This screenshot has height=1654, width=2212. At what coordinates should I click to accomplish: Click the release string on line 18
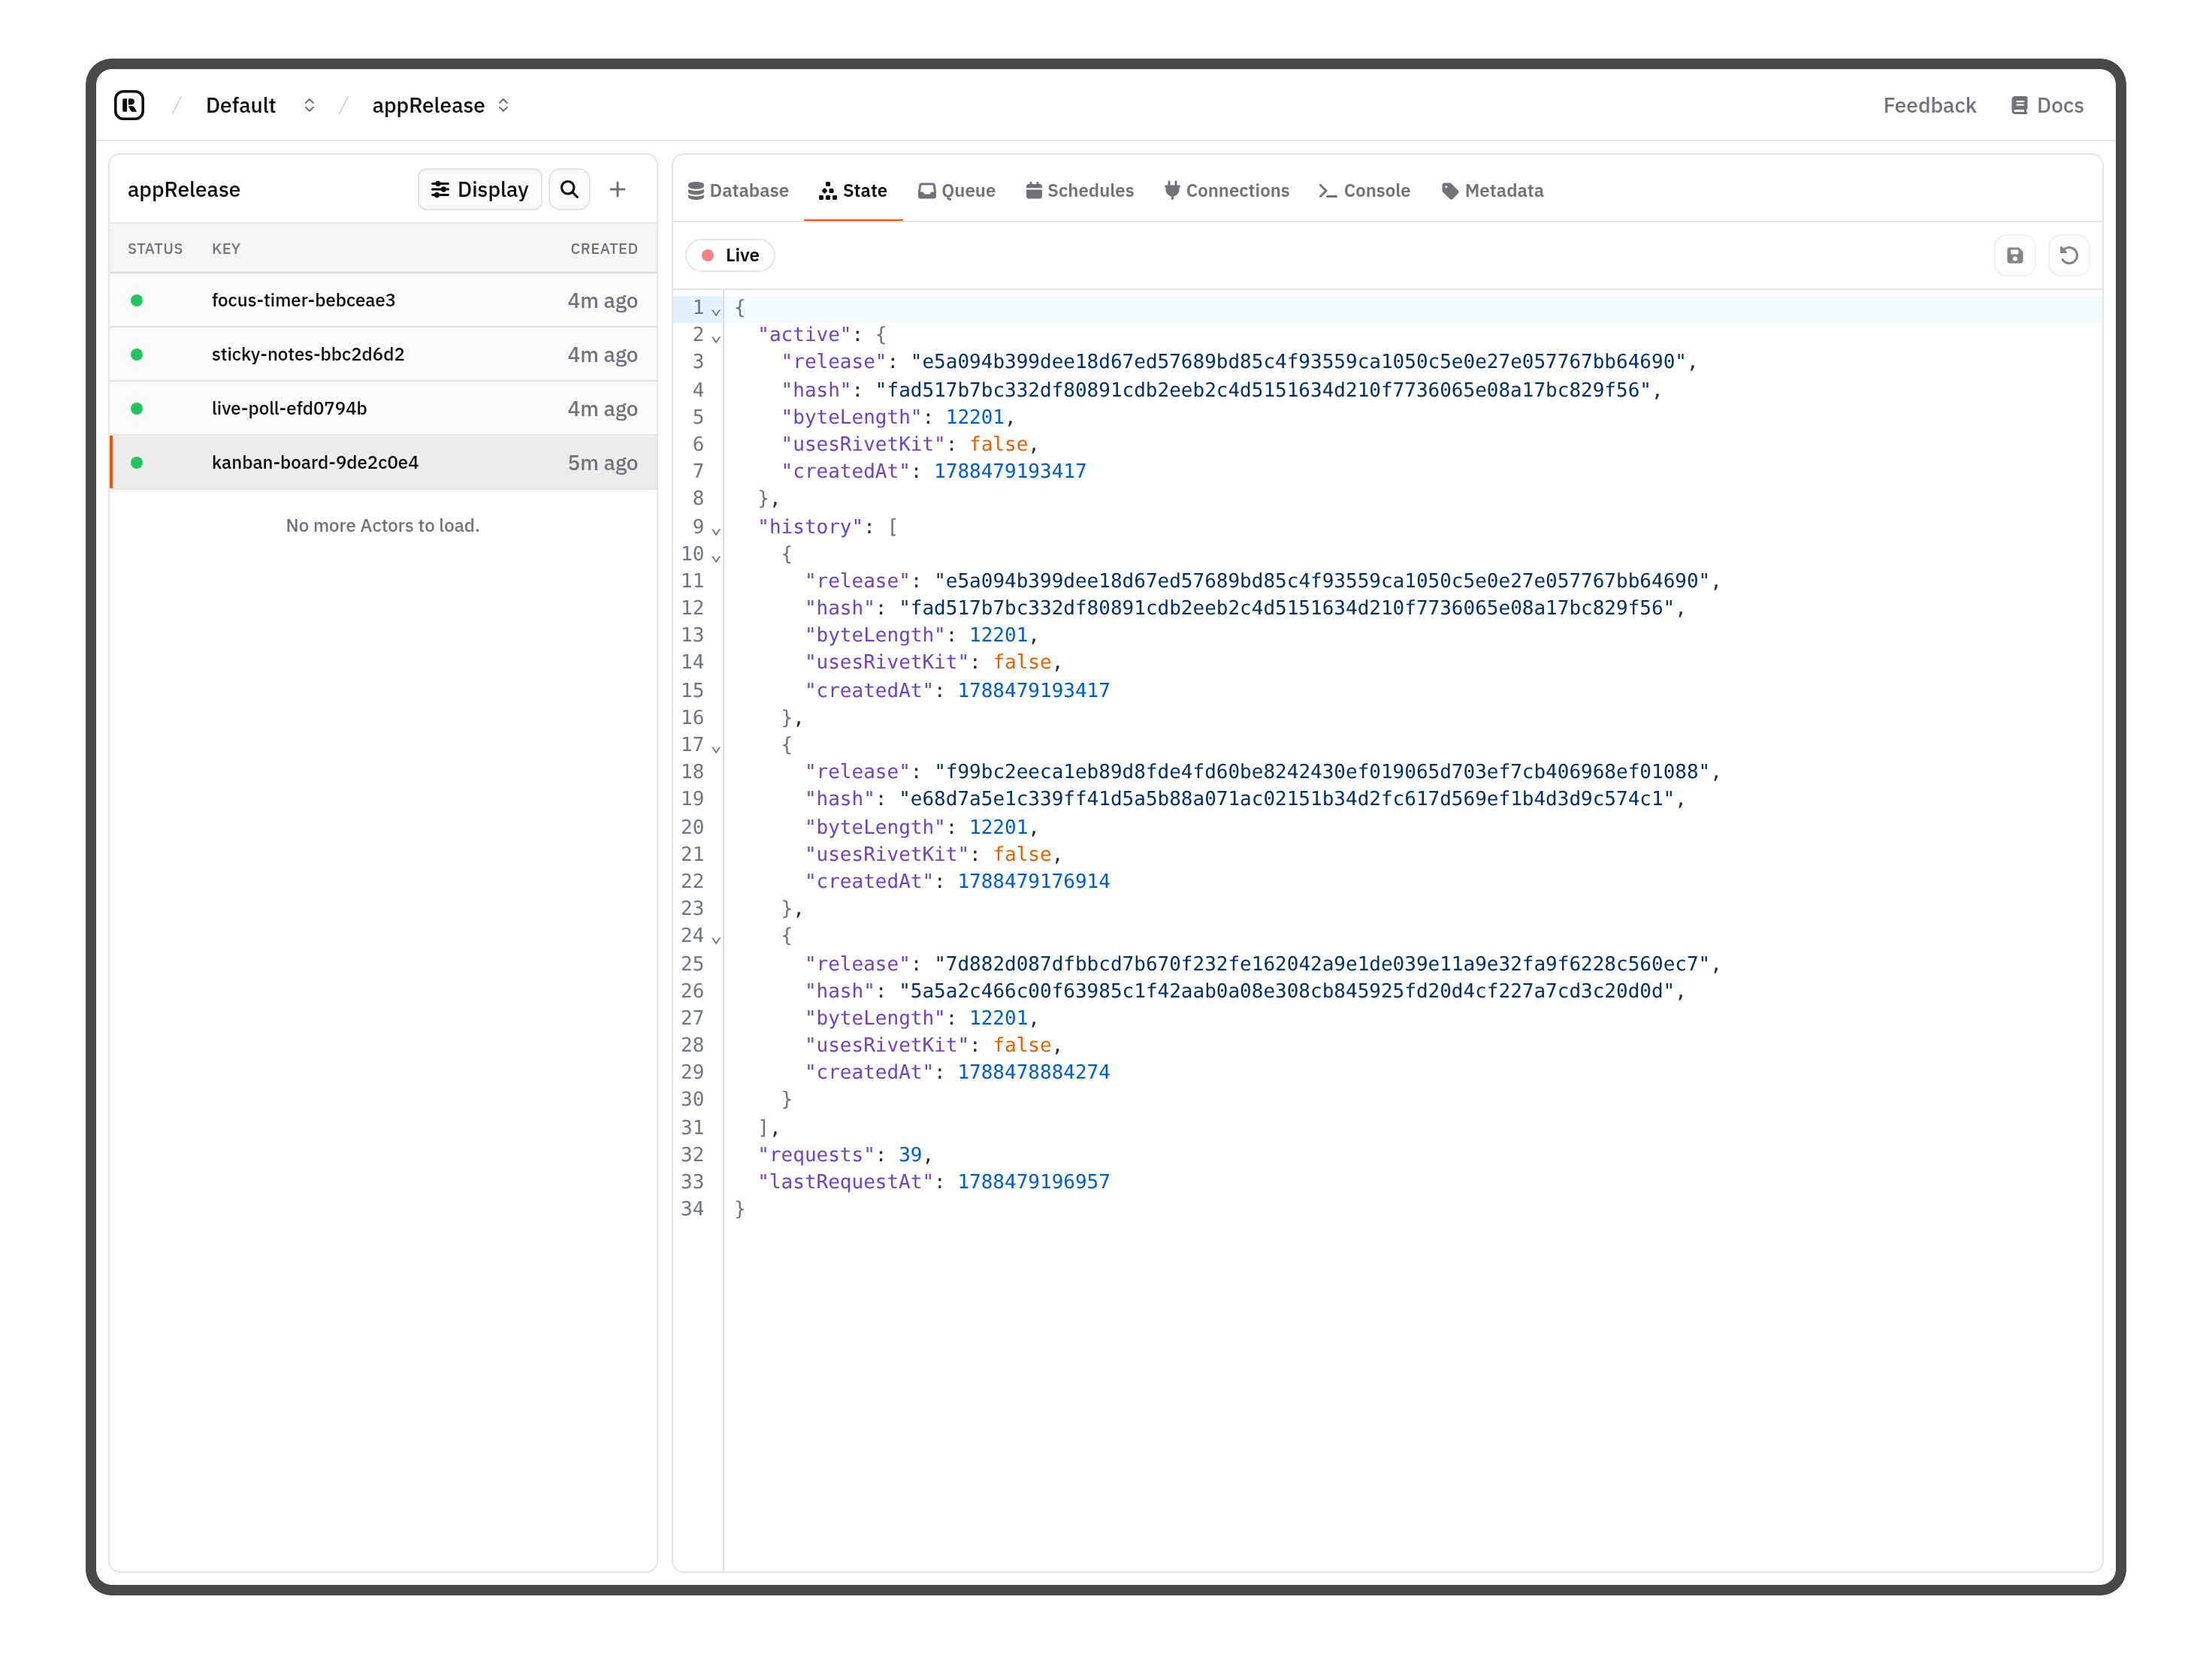[1322, 771]
